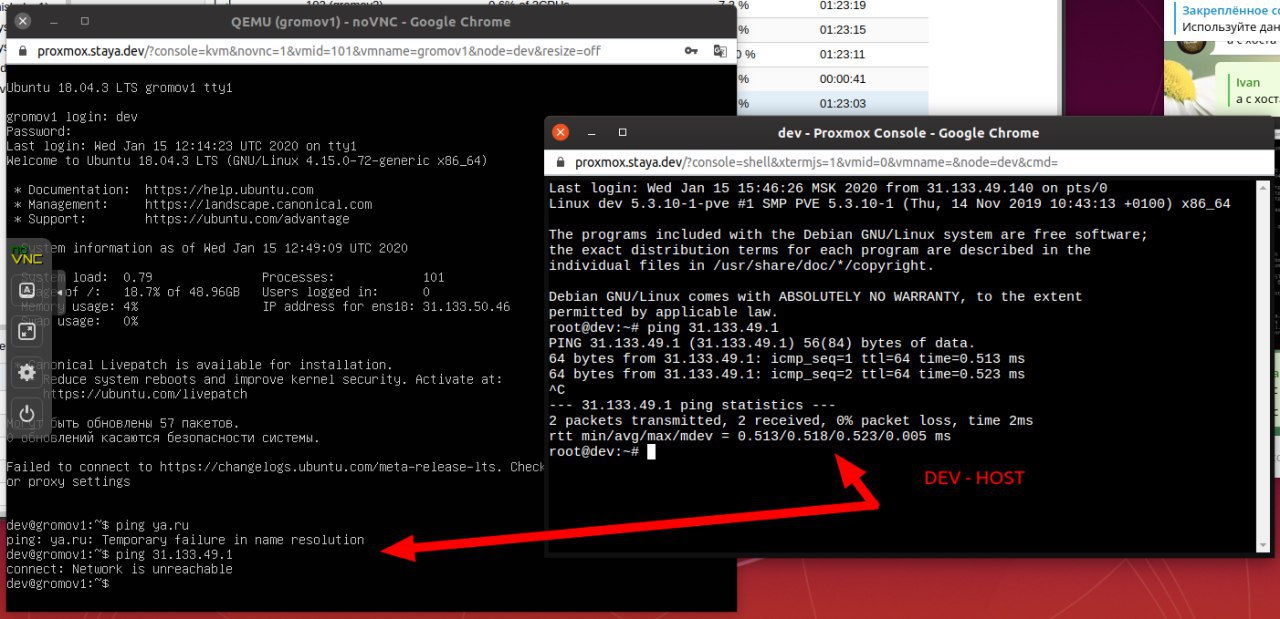
Task: Click 01:23:15 uptime cell in background table
Action: coord(842,30)
